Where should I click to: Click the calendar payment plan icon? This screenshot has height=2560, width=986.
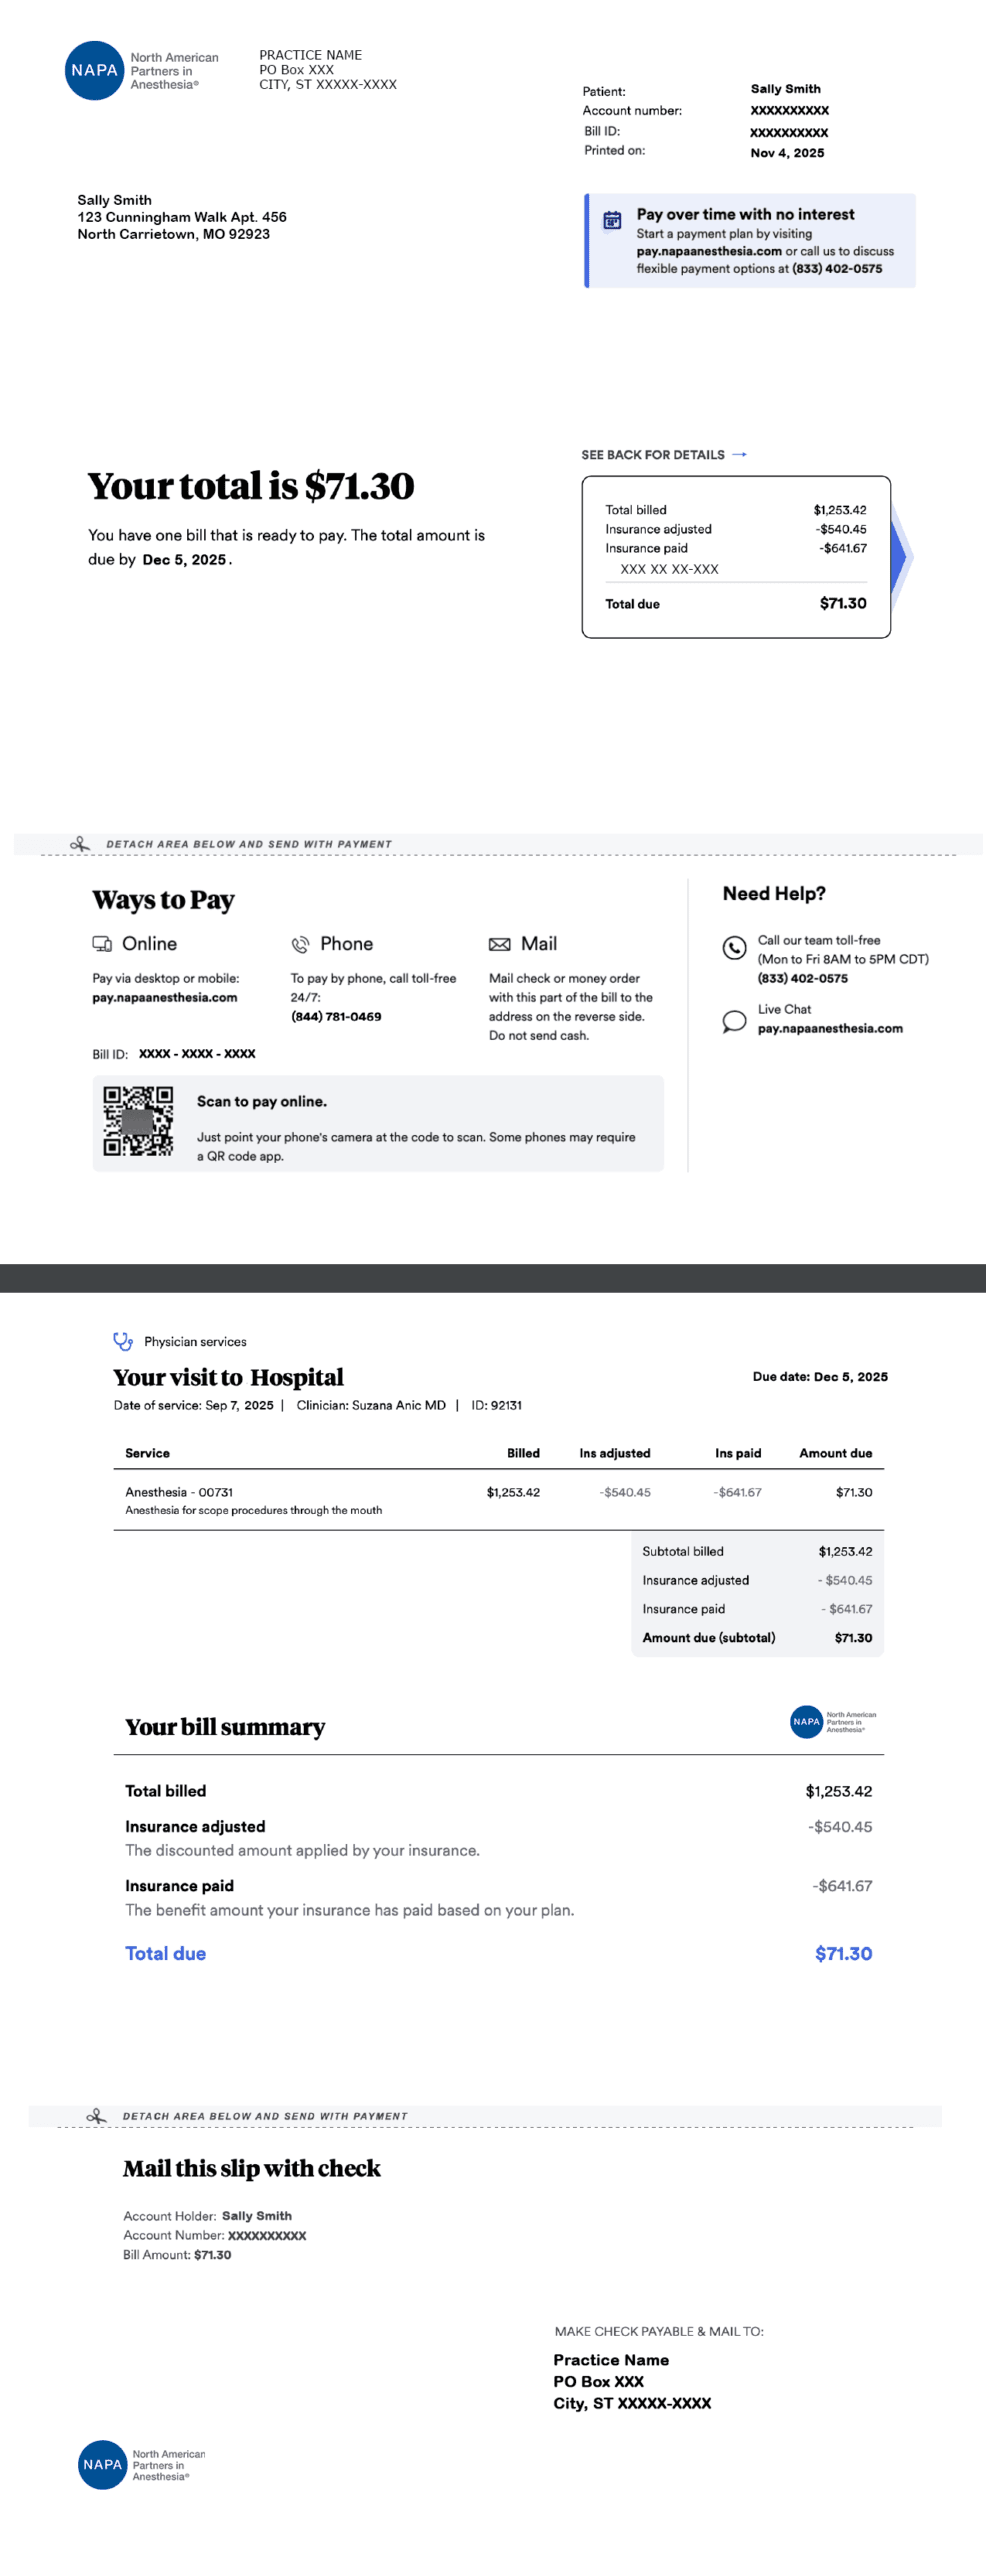click(x=612, y=220)
